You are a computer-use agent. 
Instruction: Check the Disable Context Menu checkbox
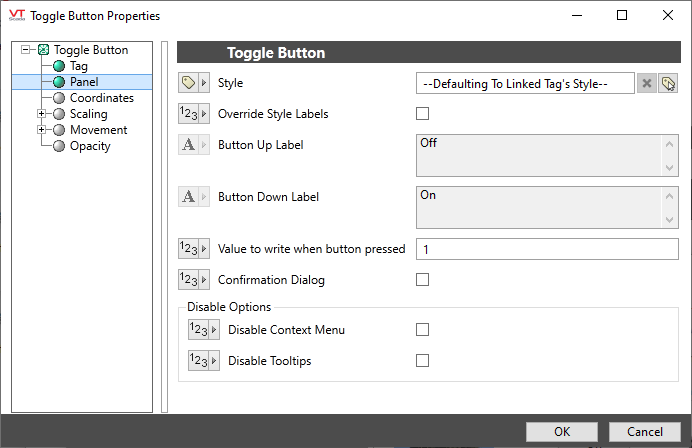coord(423,330)
